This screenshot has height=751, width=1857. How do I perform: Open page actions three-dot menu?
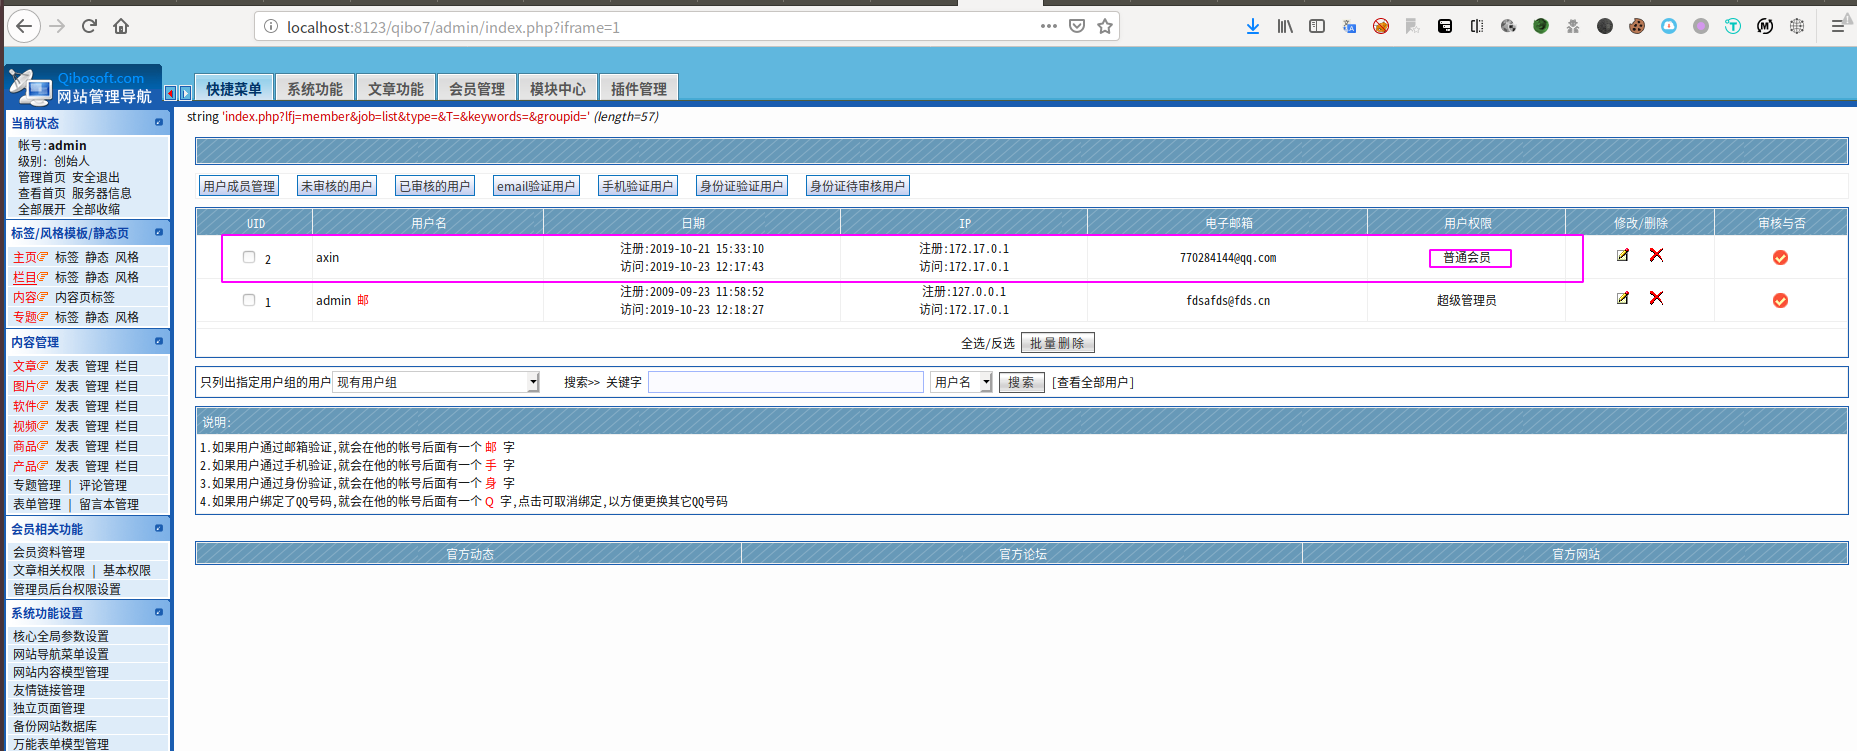(x=1049, y=26)
